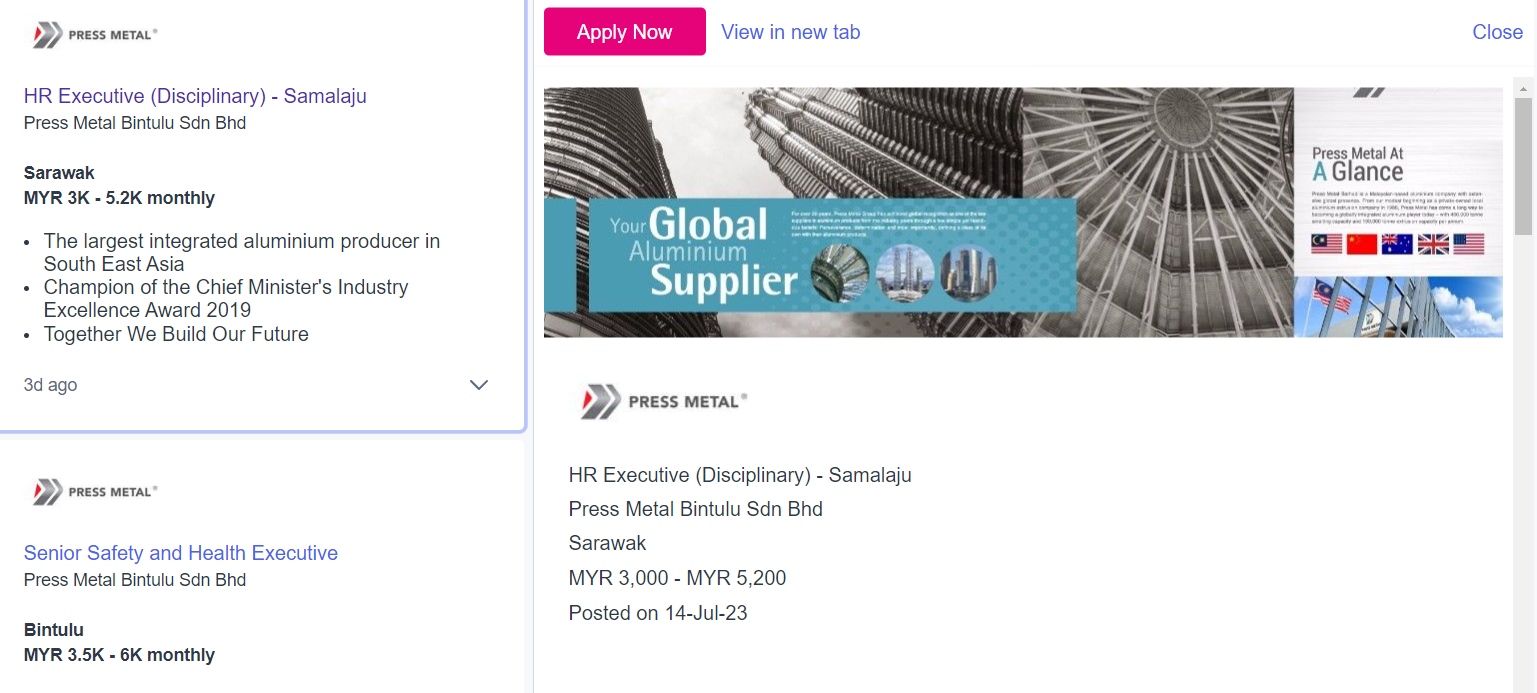Click the Malaysia flag icon in banner
The height and width of the screenshot is (693, 1537).
[1326, 244]
